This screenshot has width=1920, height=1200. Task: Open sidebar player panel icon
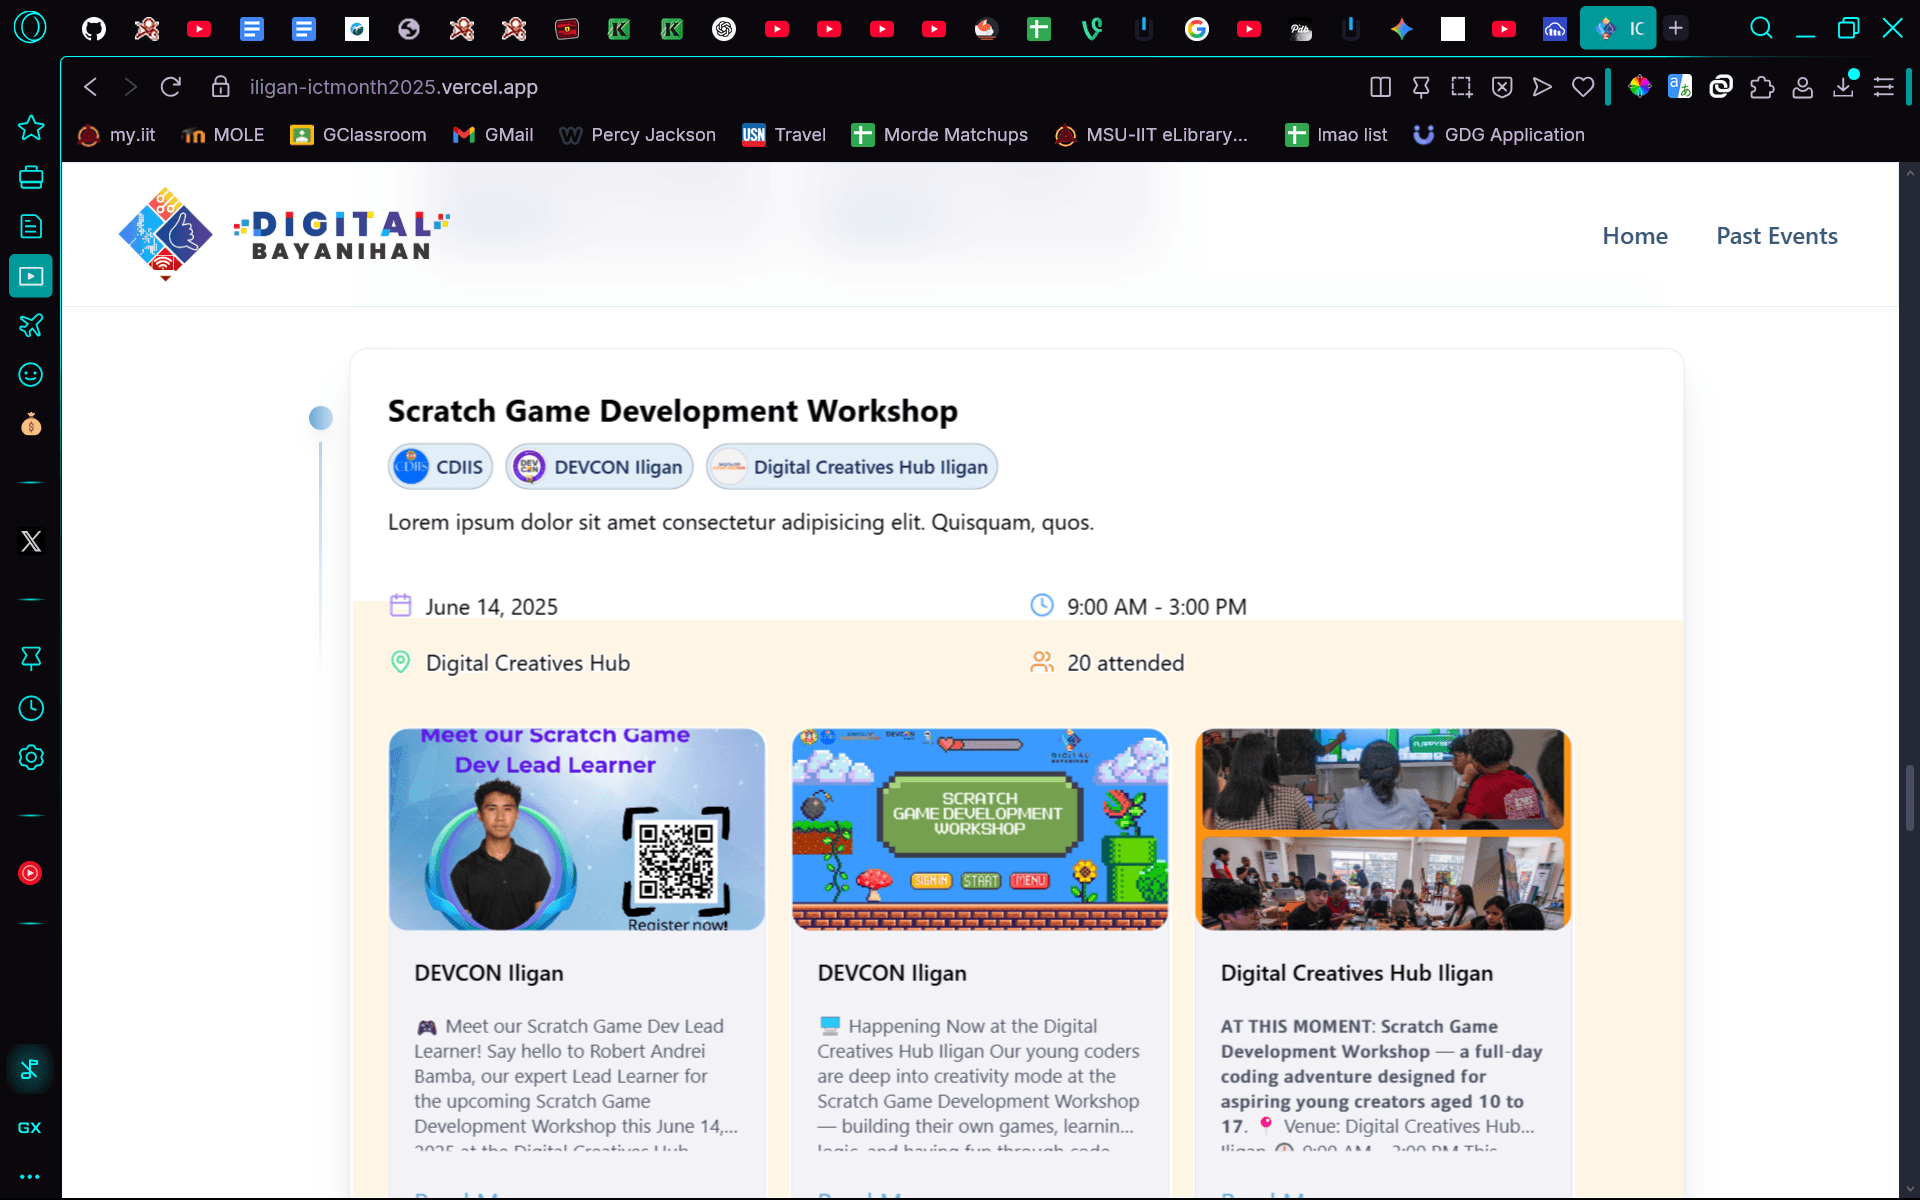pos(31,276)
